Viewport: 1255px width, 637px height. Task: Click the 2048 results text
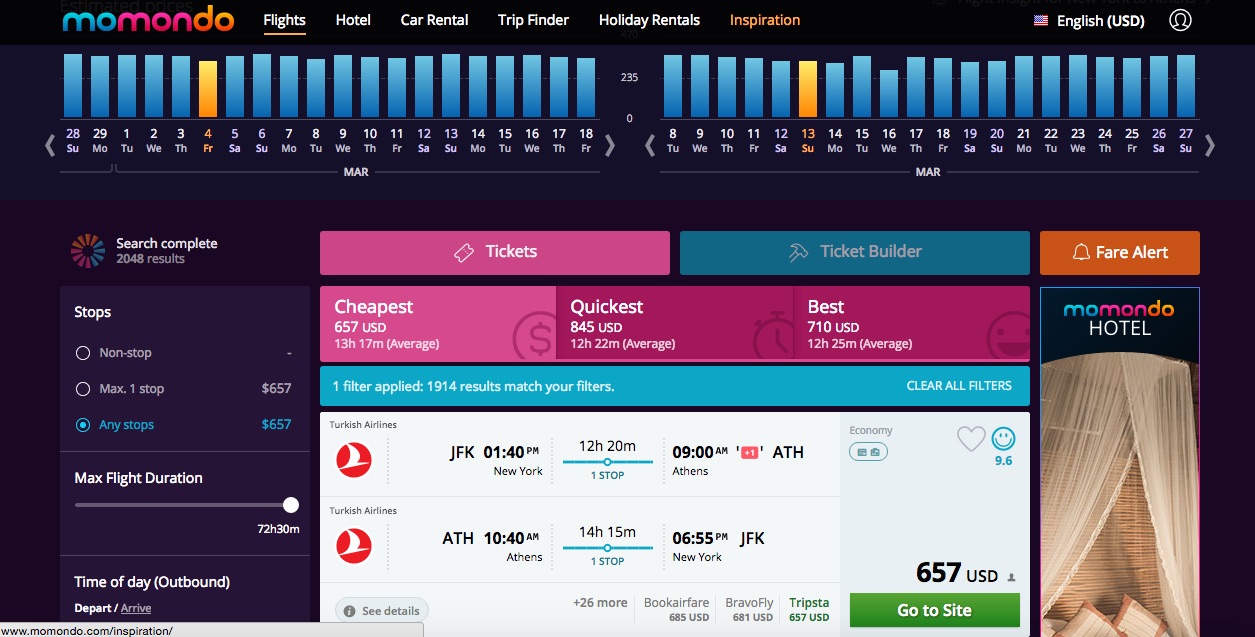click(151, 259)
